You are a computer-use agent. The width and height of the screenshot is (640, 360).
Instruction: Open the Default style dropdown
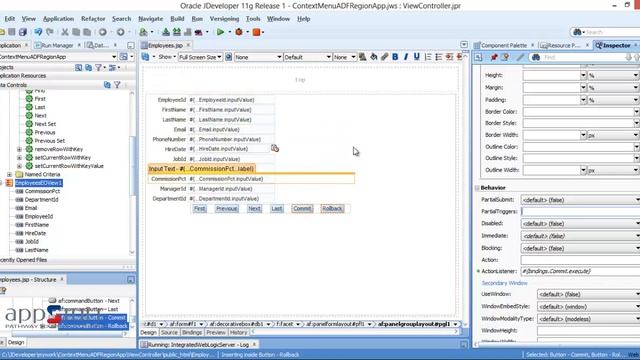pyautogui.click(x=307, y=57)
